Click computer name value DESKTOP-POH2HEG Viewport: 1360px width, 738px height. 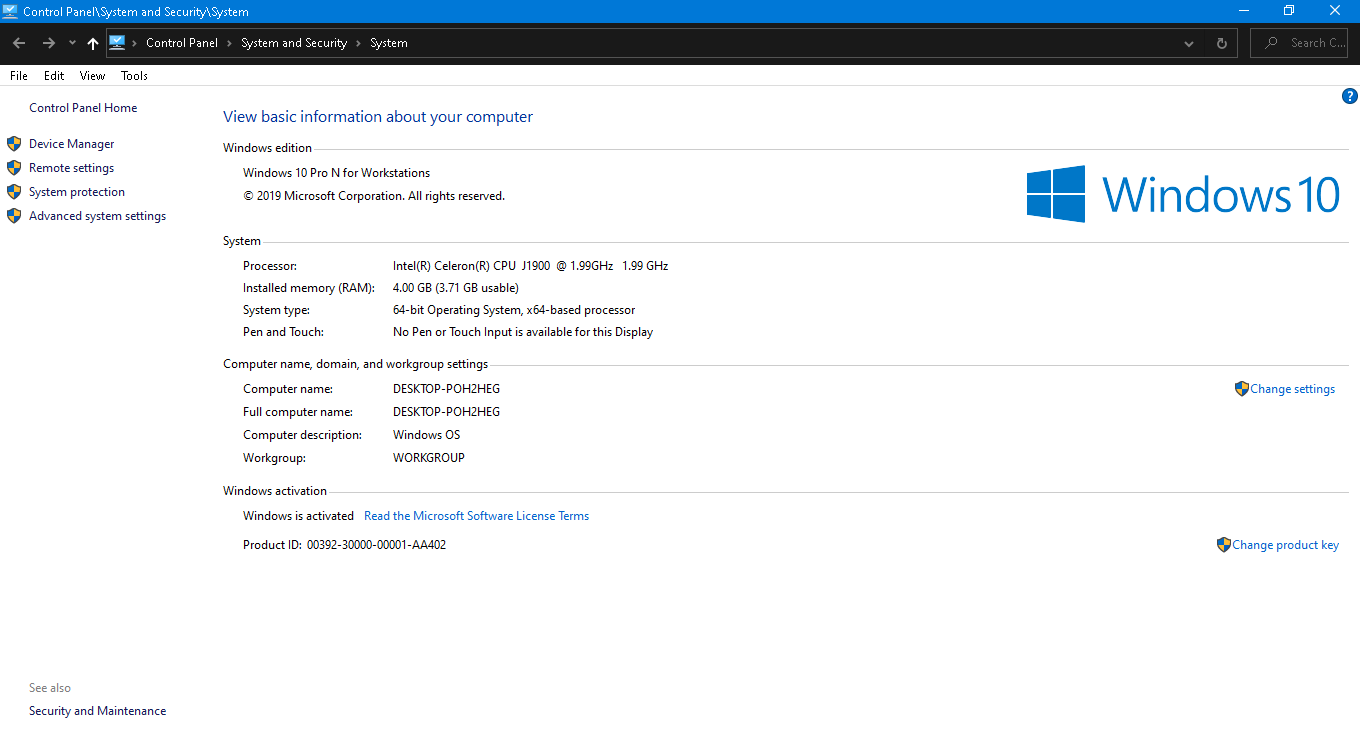pos(447,389)
